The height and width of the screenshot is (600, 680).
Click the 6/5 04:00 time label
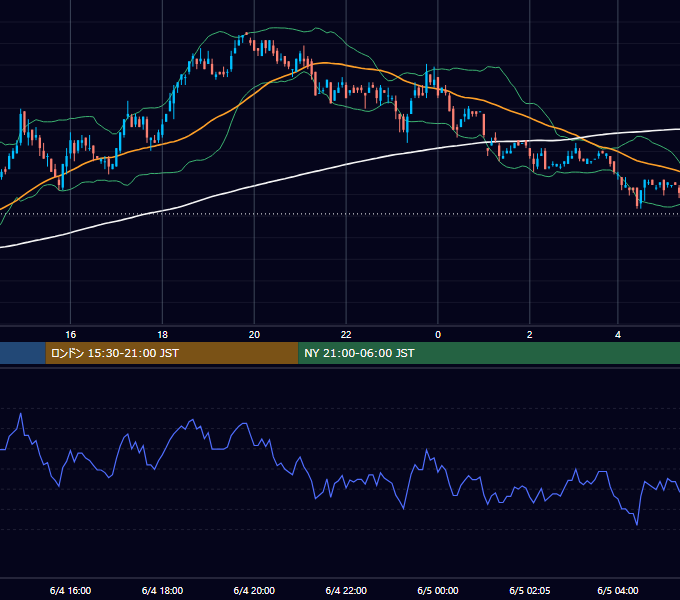point(618,590)
